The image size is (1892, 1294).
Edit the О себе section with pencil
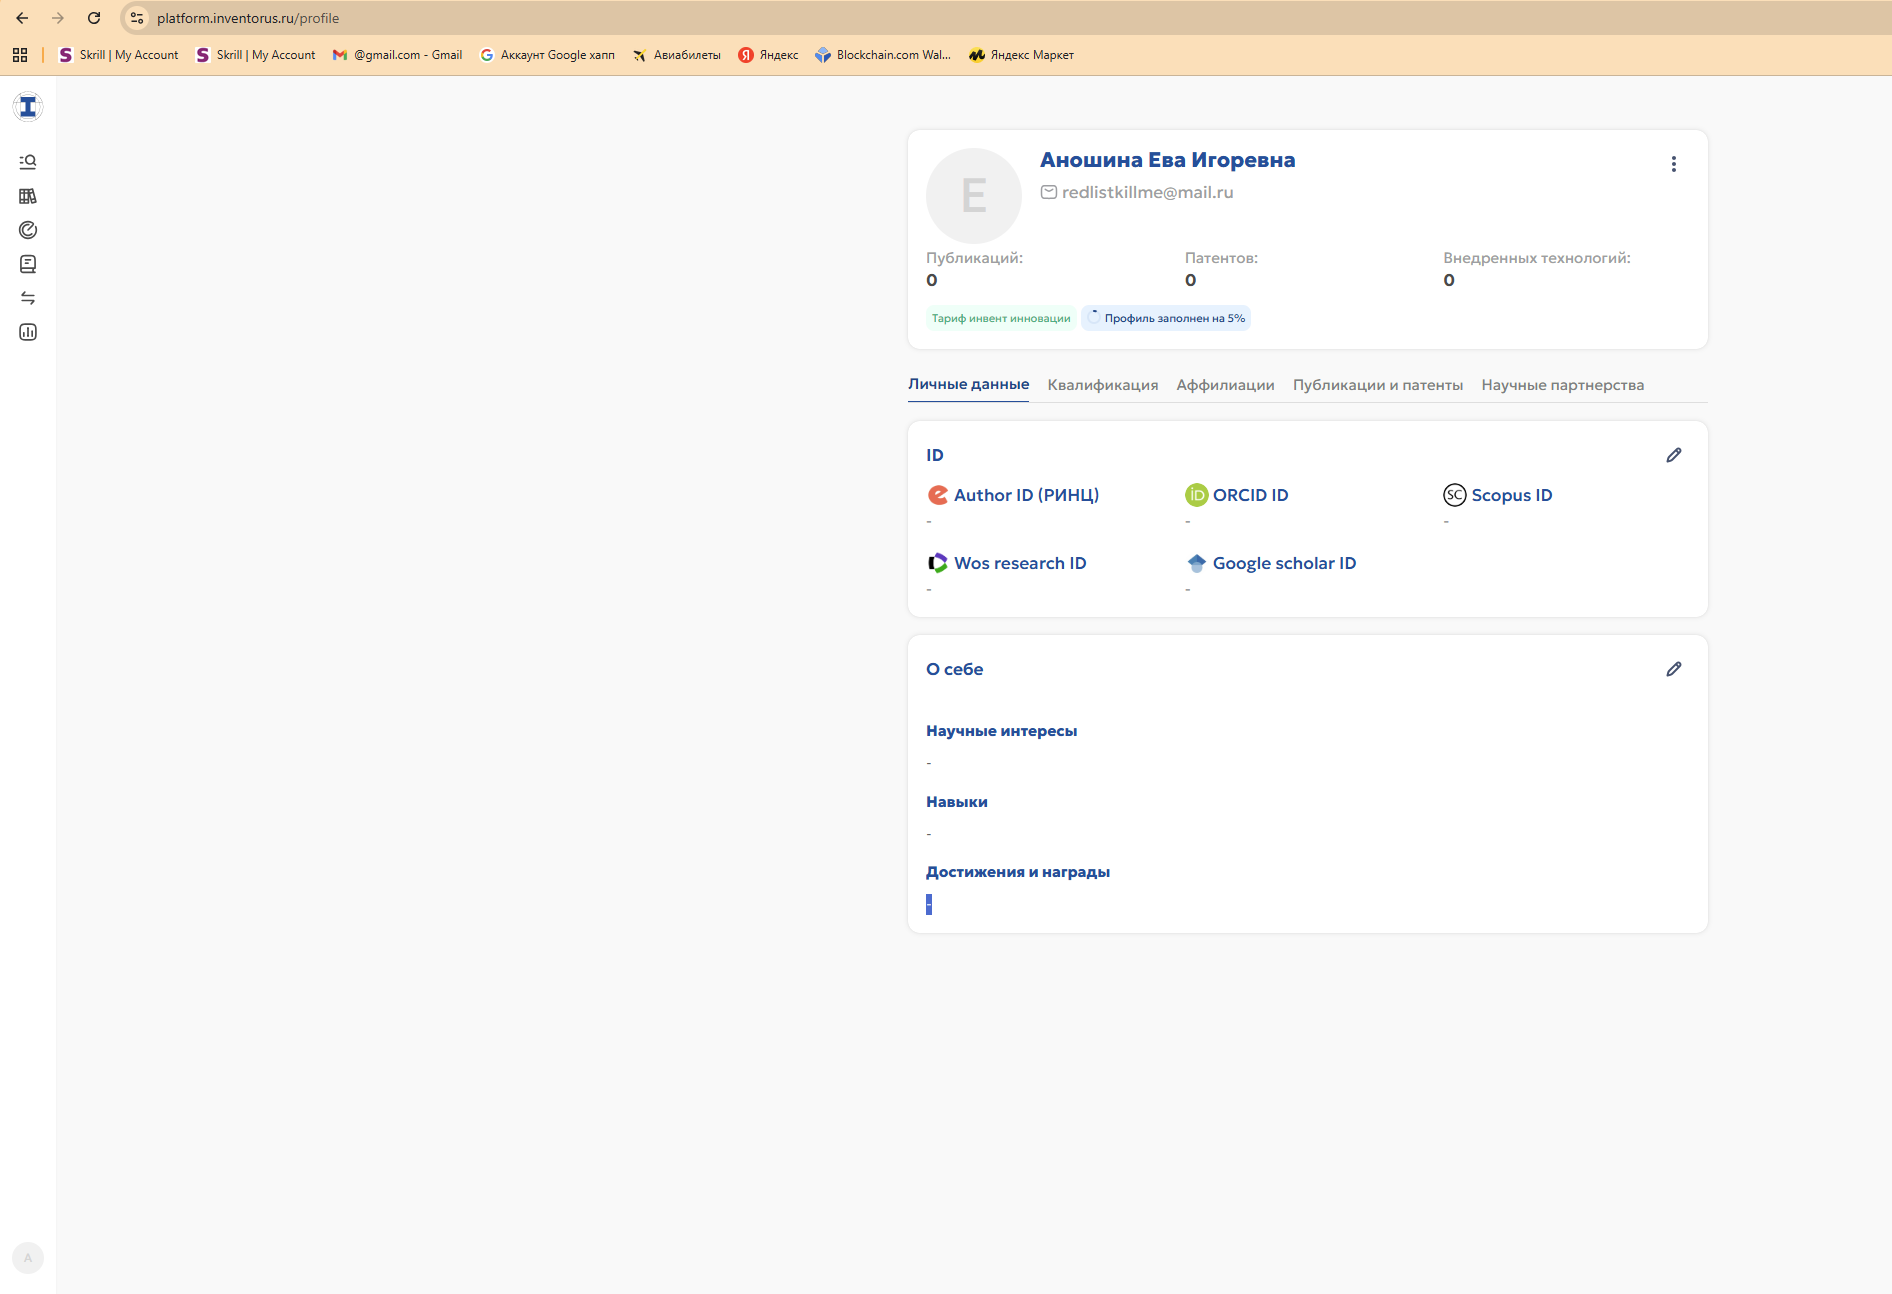tap(1673, 670)
